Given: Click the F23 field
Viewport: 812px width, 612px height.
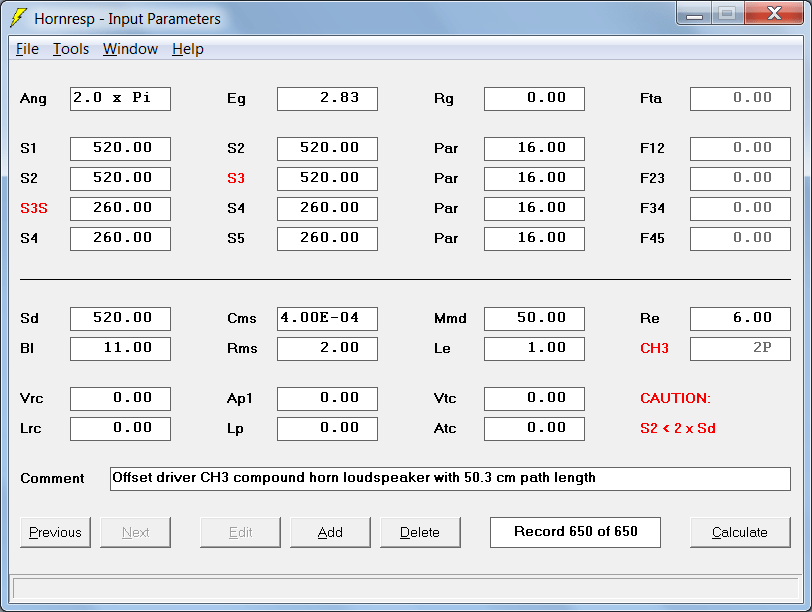Looking at the screenshot, I should (741, 179).
